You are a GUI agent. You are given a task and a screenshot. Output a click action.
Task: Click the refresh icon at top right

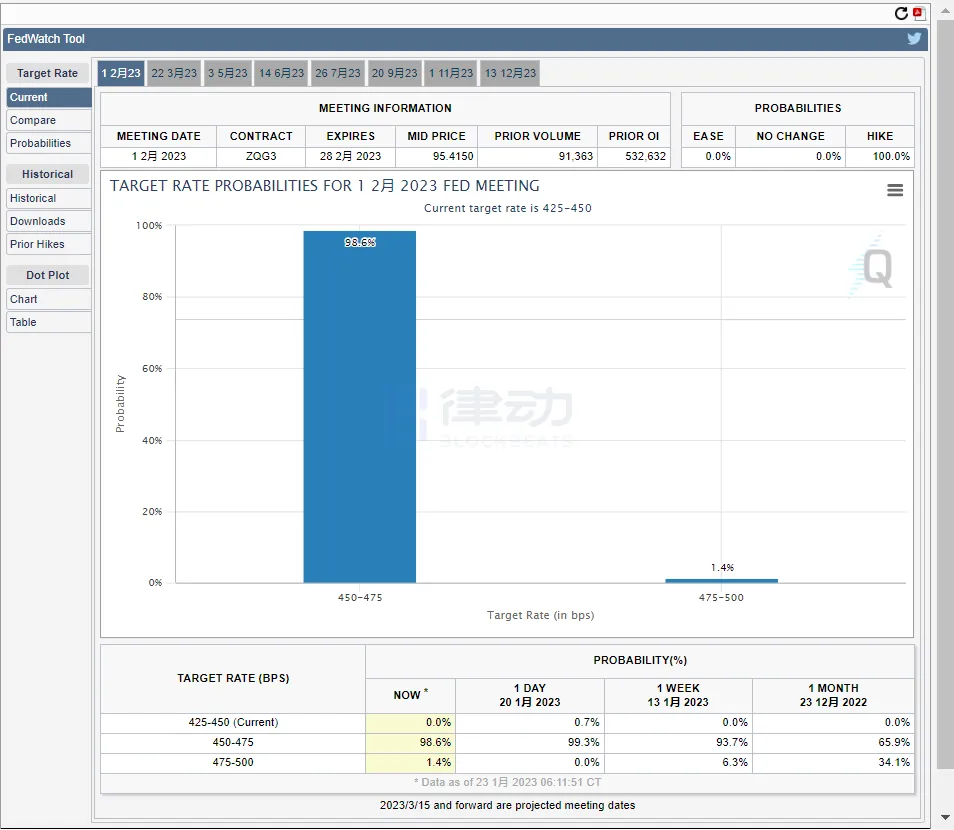[901, 13]
